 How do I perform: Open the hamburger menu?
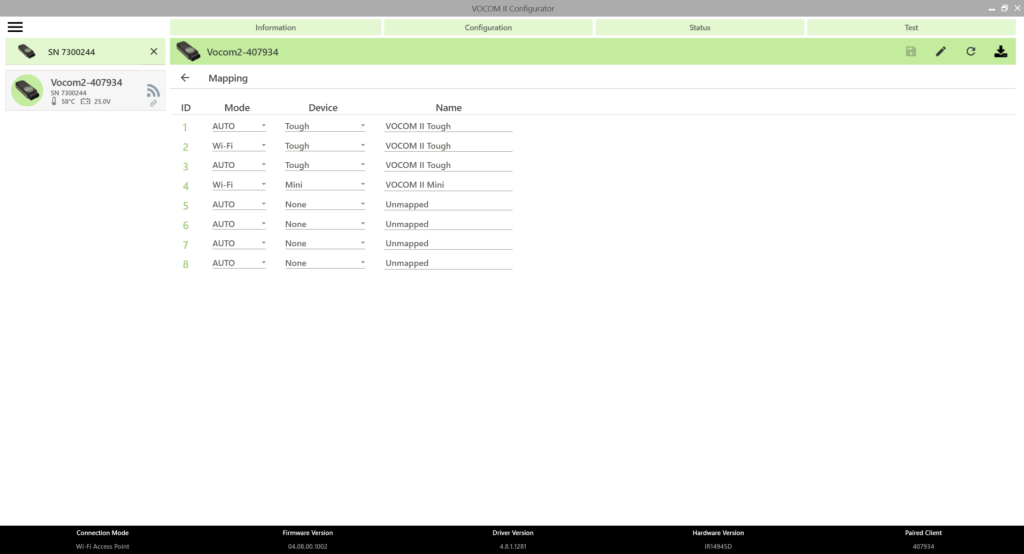(x=15, y=27)
